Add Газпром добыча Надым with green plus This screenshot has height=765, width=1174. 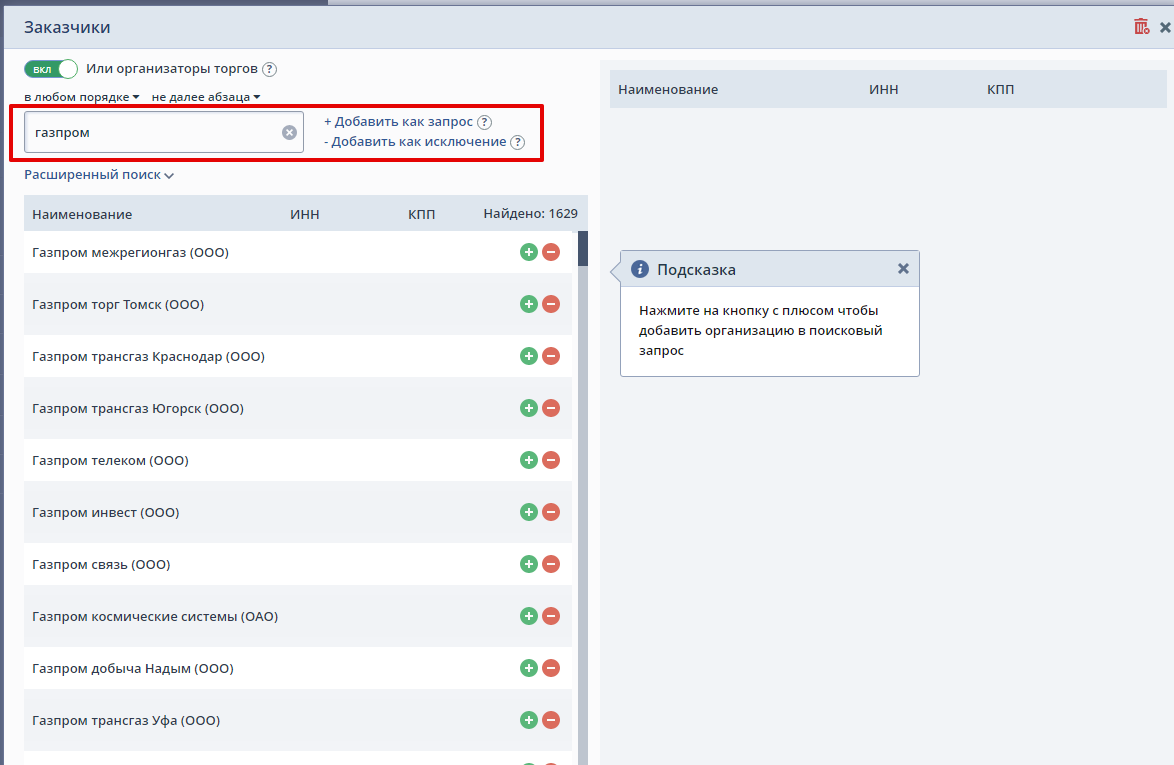529,668
